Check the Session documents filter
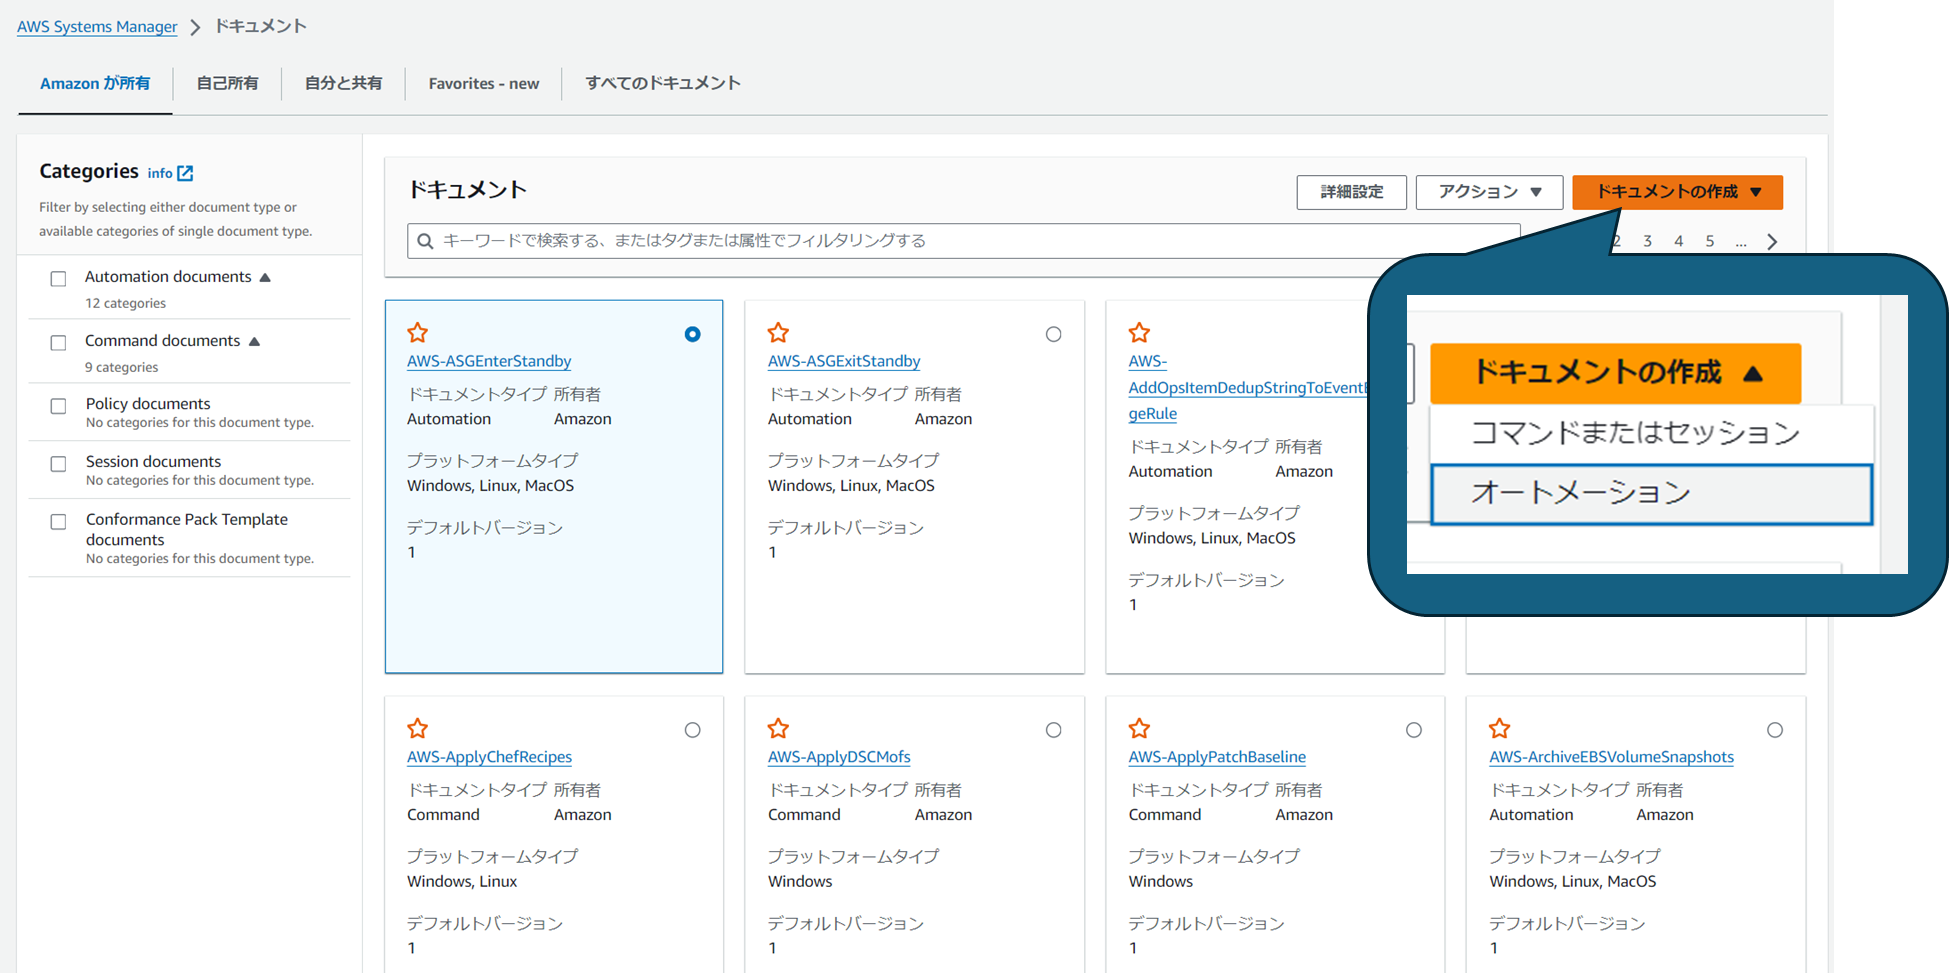The height and width of the screenshot is (973, 1949). pos(59,464)
